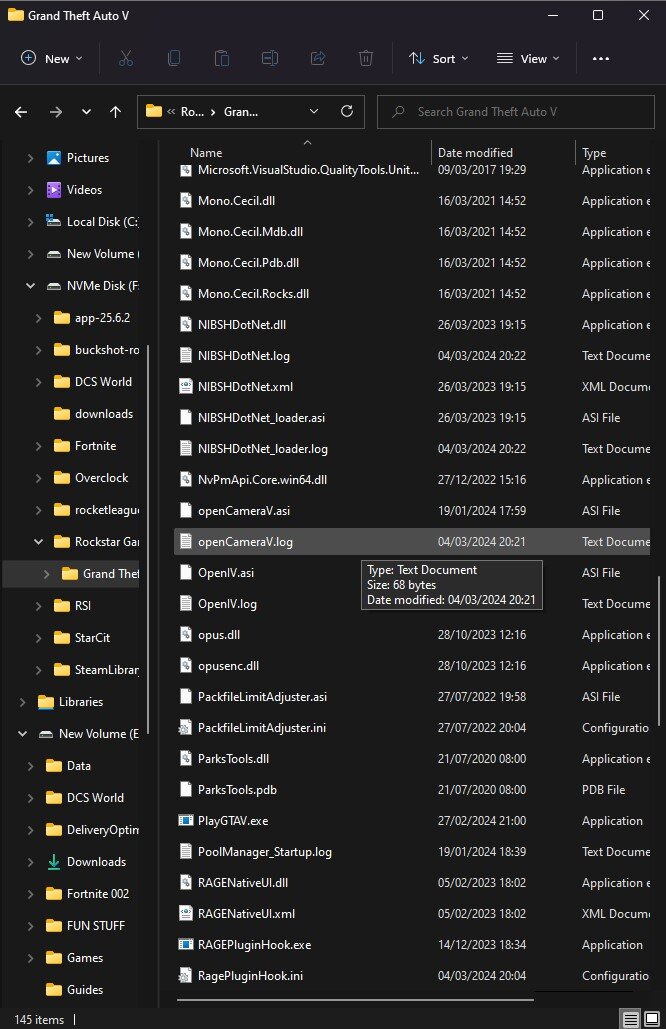Click the Paste clipboard icon
The image size is (666, 1029).
[x=222, y=58]
